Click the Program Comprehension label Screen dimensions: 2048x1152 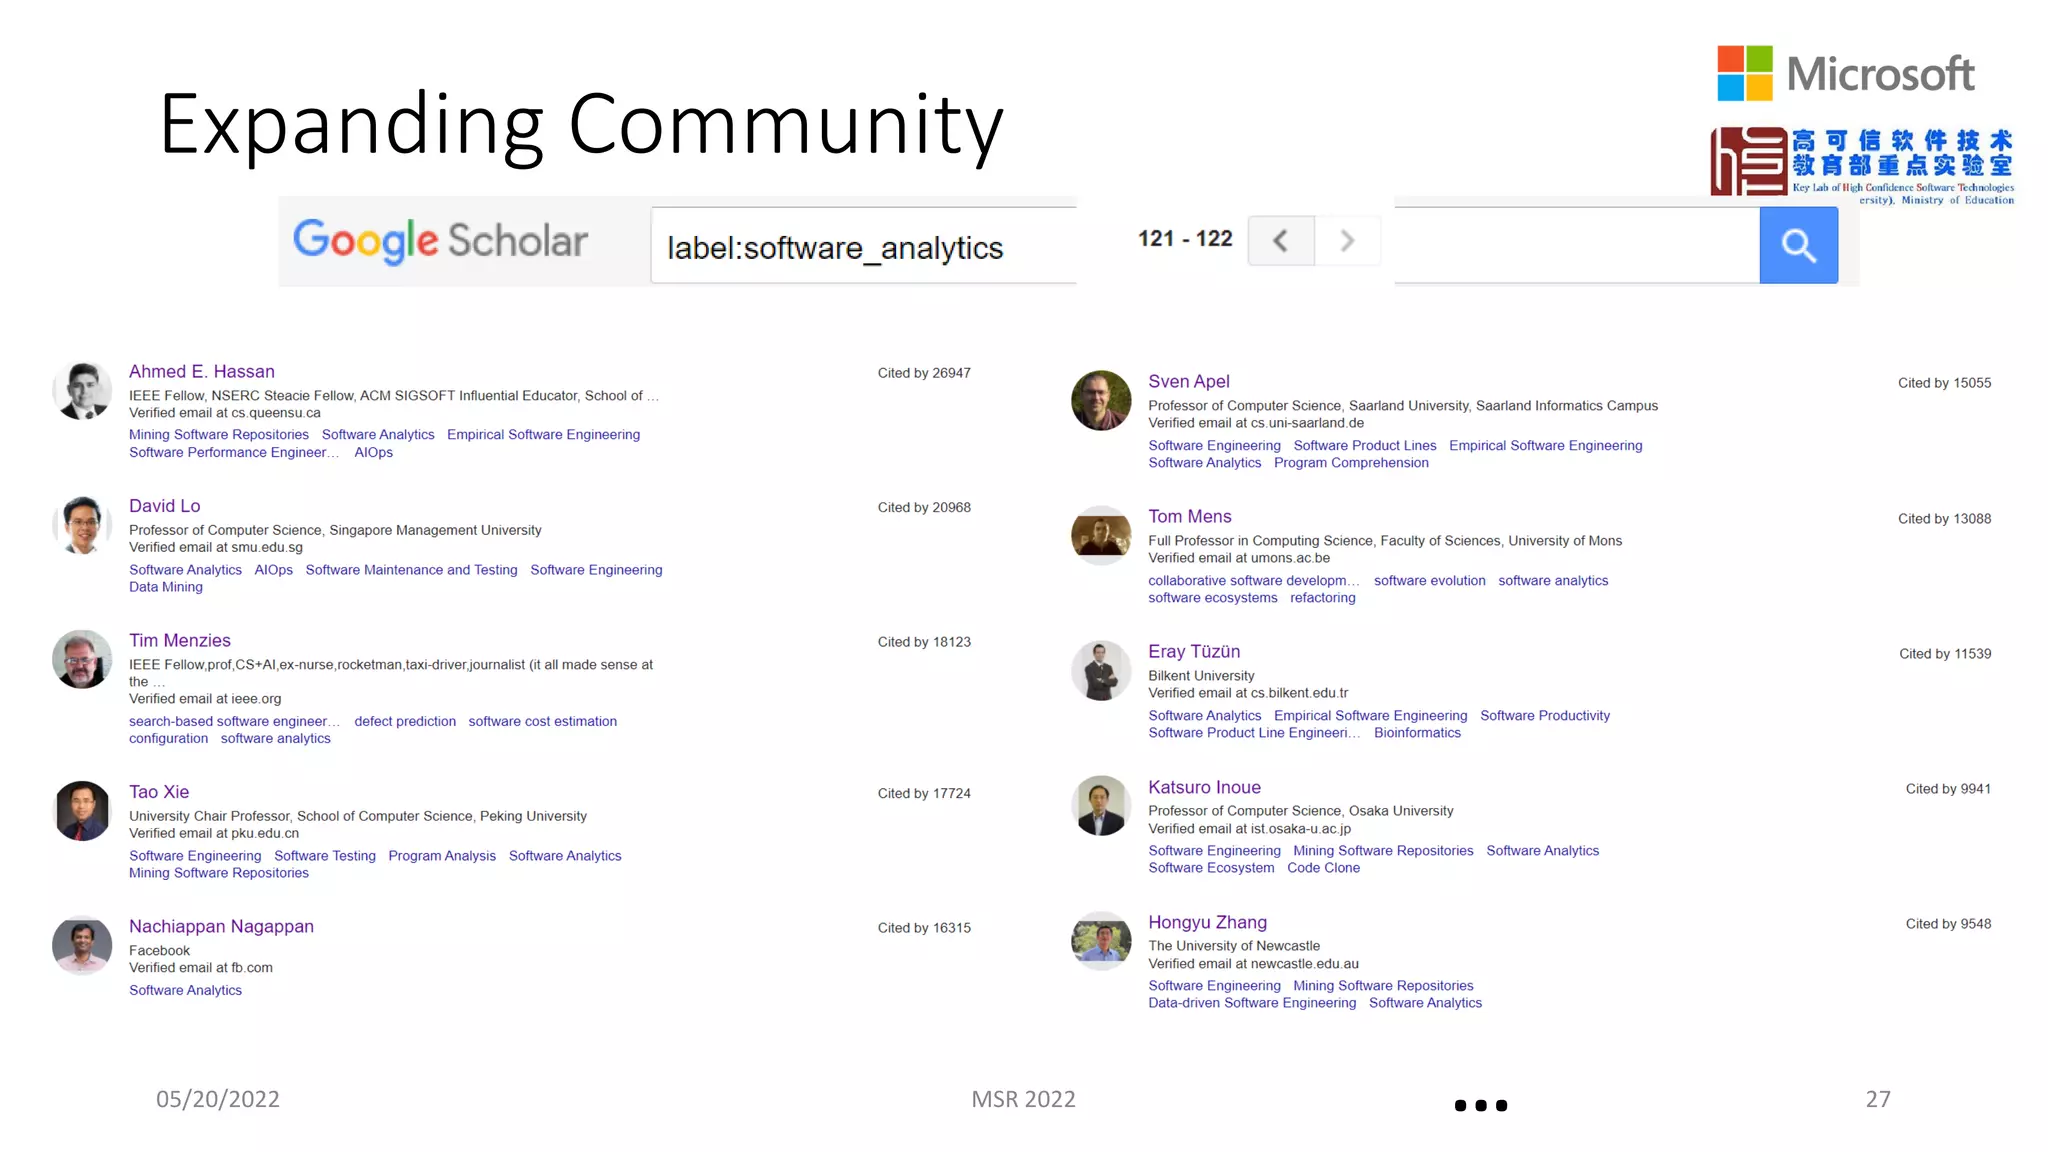point(1351,462)
